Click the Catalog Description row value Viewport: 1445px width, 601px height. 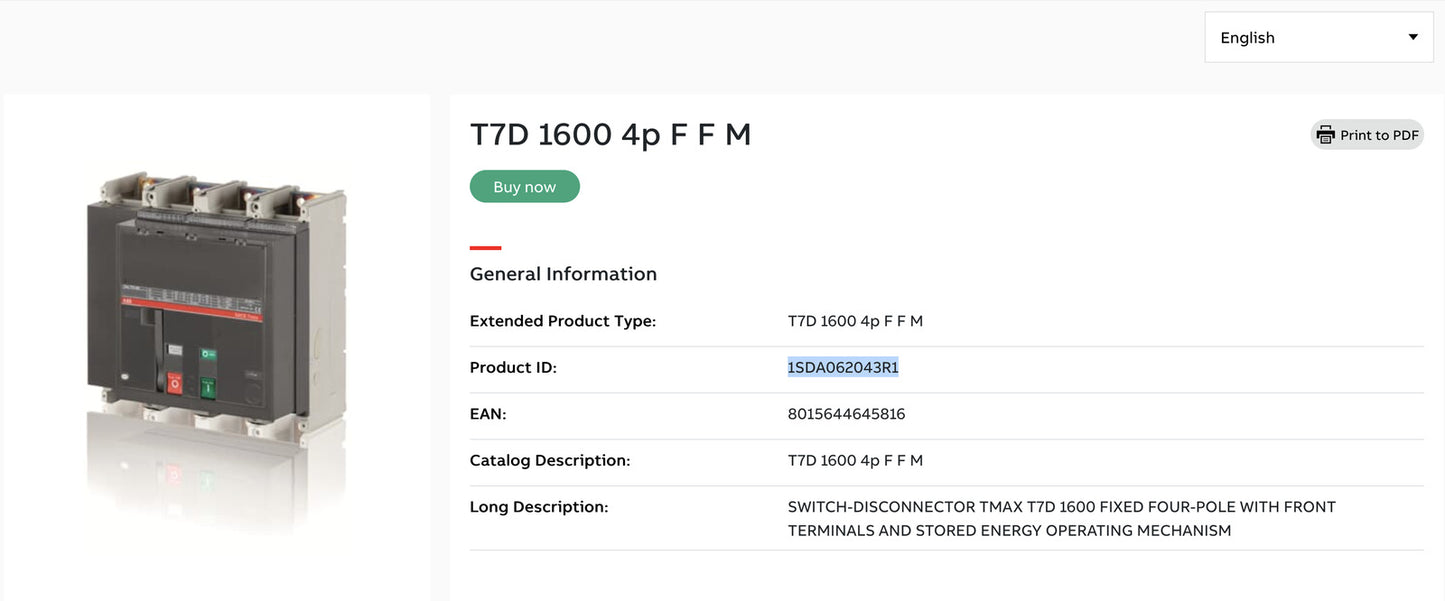coord(855,460)
